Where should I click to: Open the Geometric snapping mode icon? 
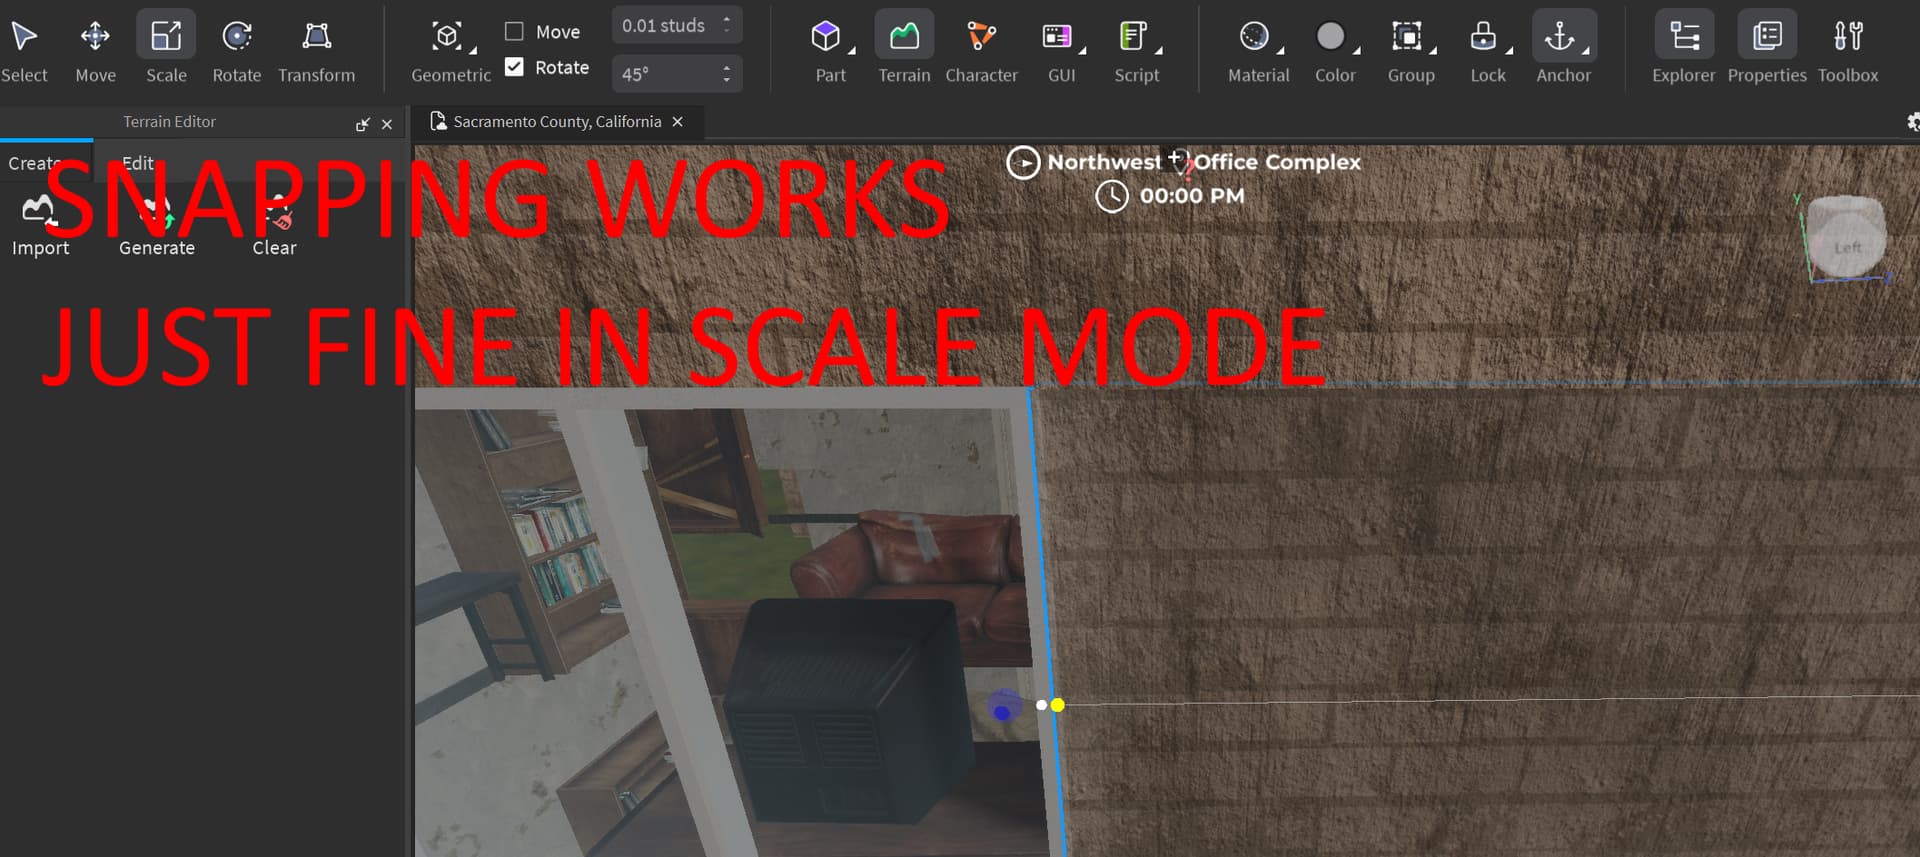tap(446, 37)
